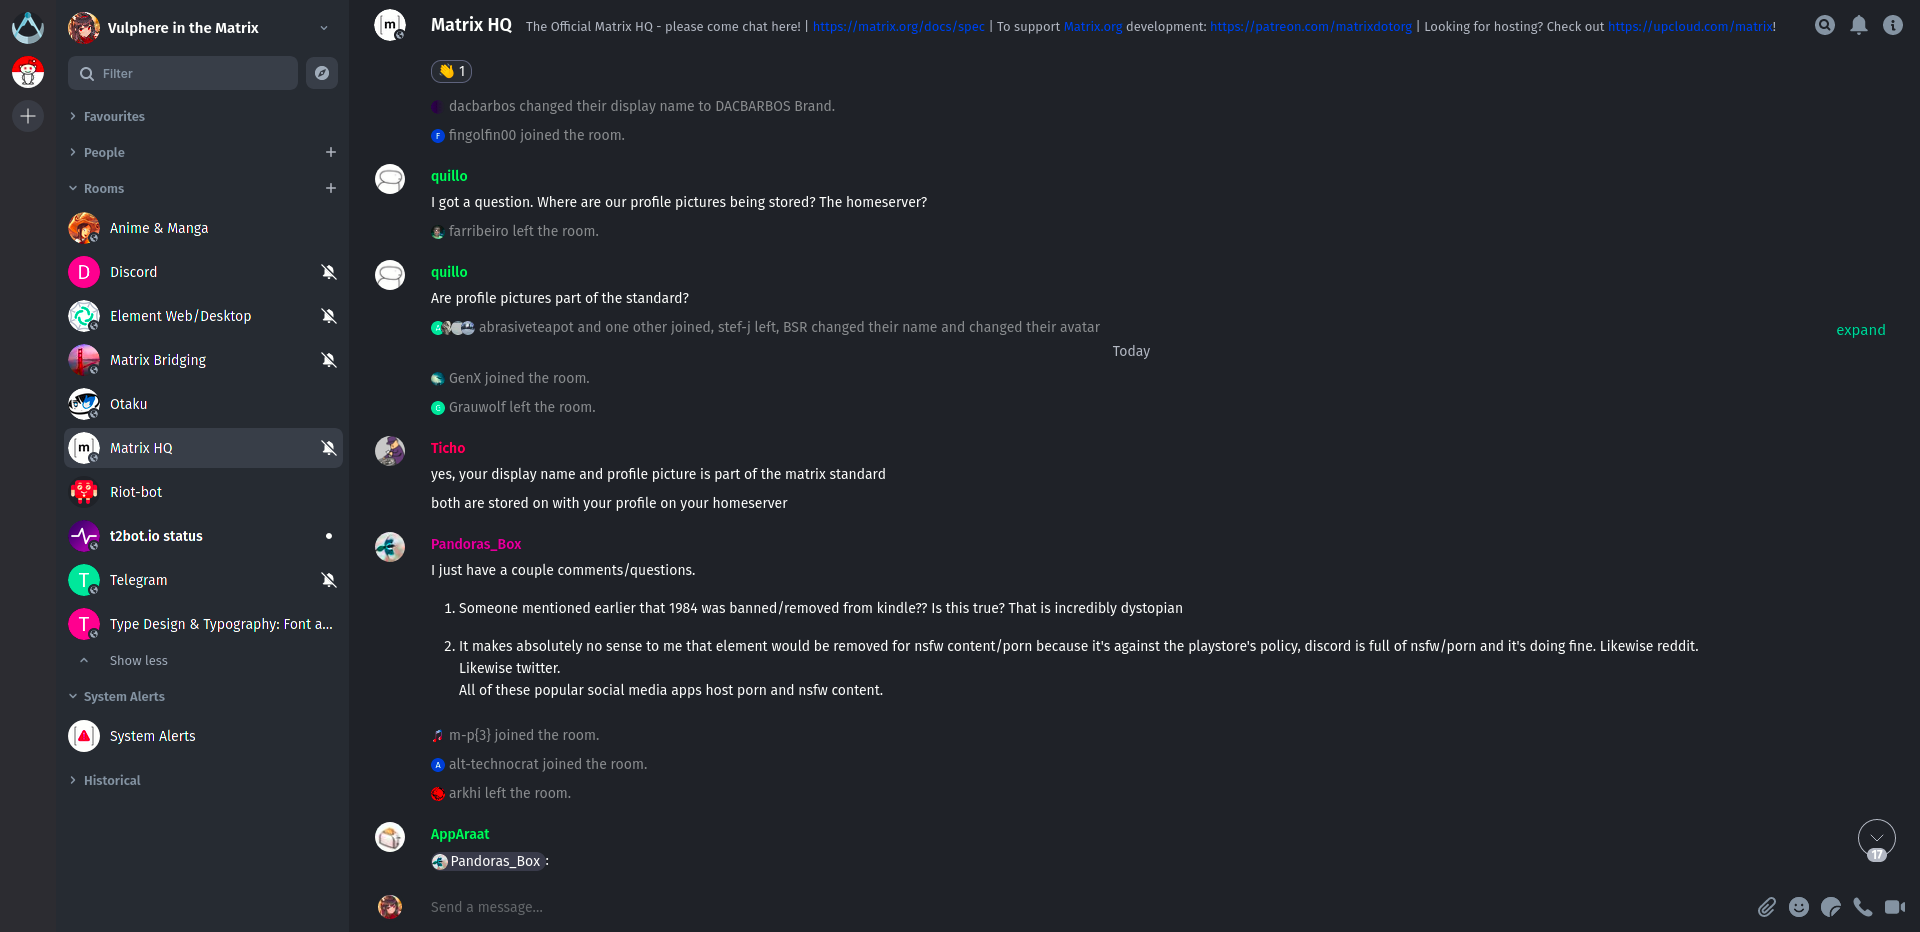Image resolution: width=1920 pixels, height=932 pixels.
Task: Start a voice call
Action: (x=1863, y=907)
